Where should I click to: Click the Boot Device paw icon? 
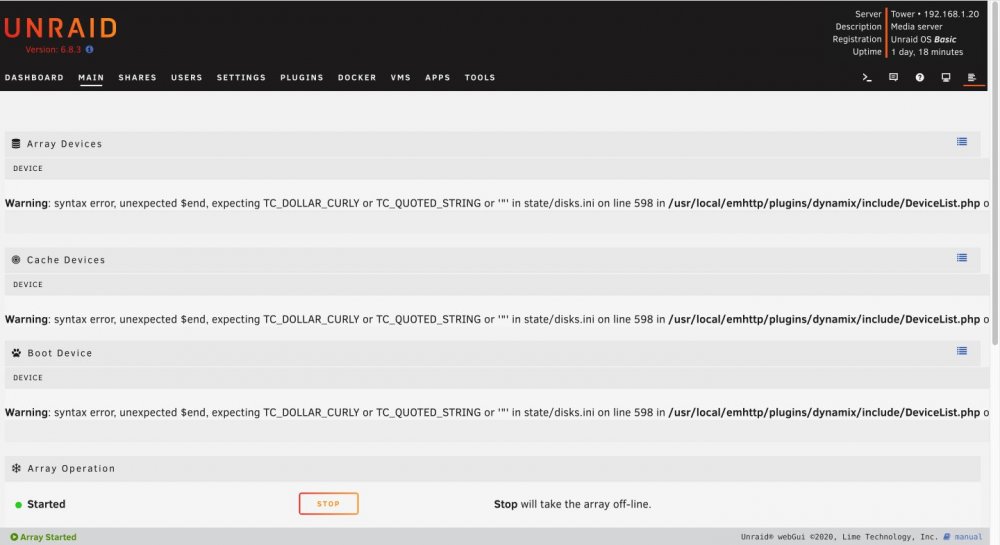point(16,352)
